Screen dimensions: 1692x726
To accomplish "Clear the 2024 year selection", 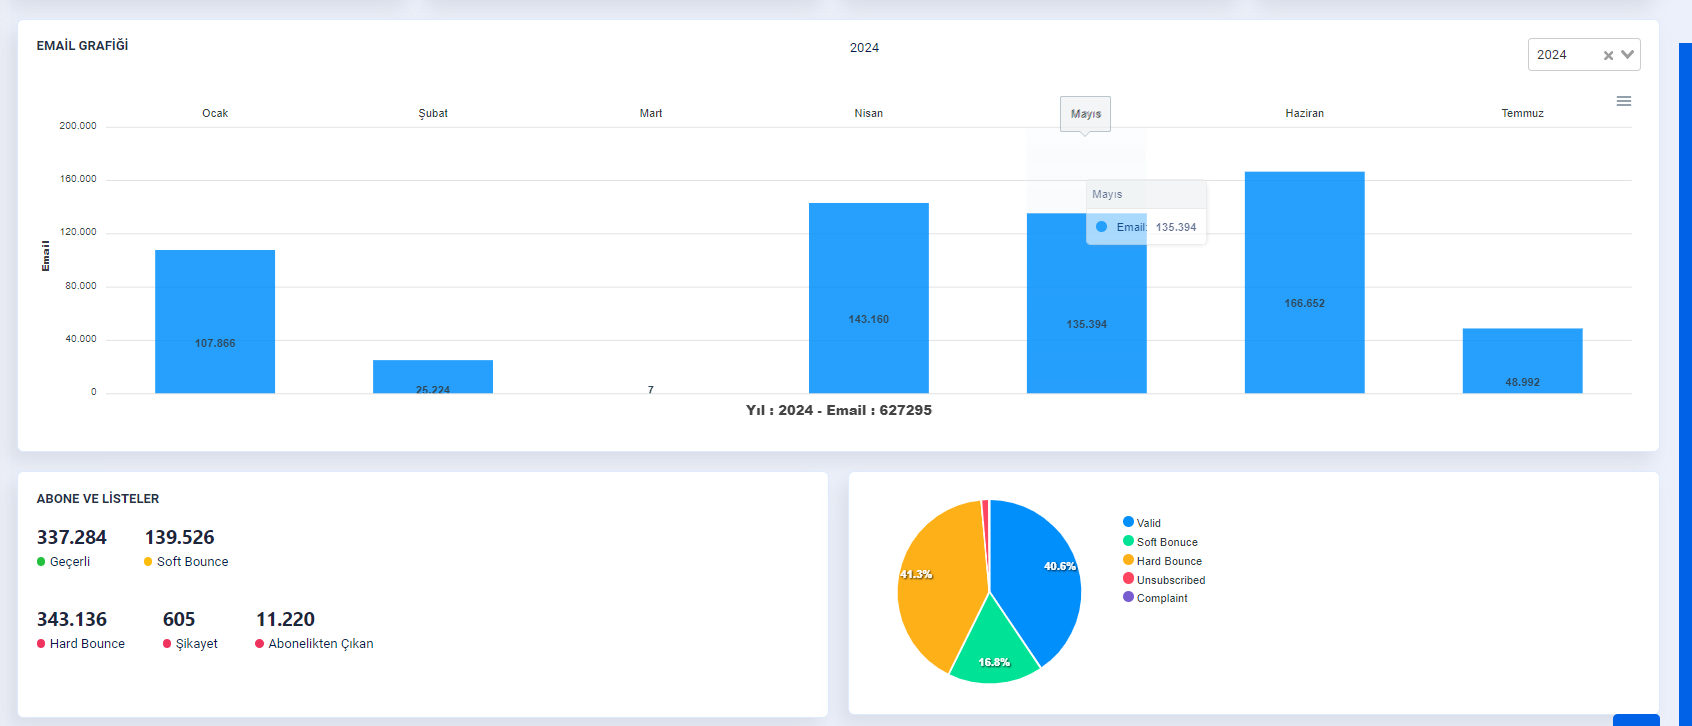I will point(1608,56).
